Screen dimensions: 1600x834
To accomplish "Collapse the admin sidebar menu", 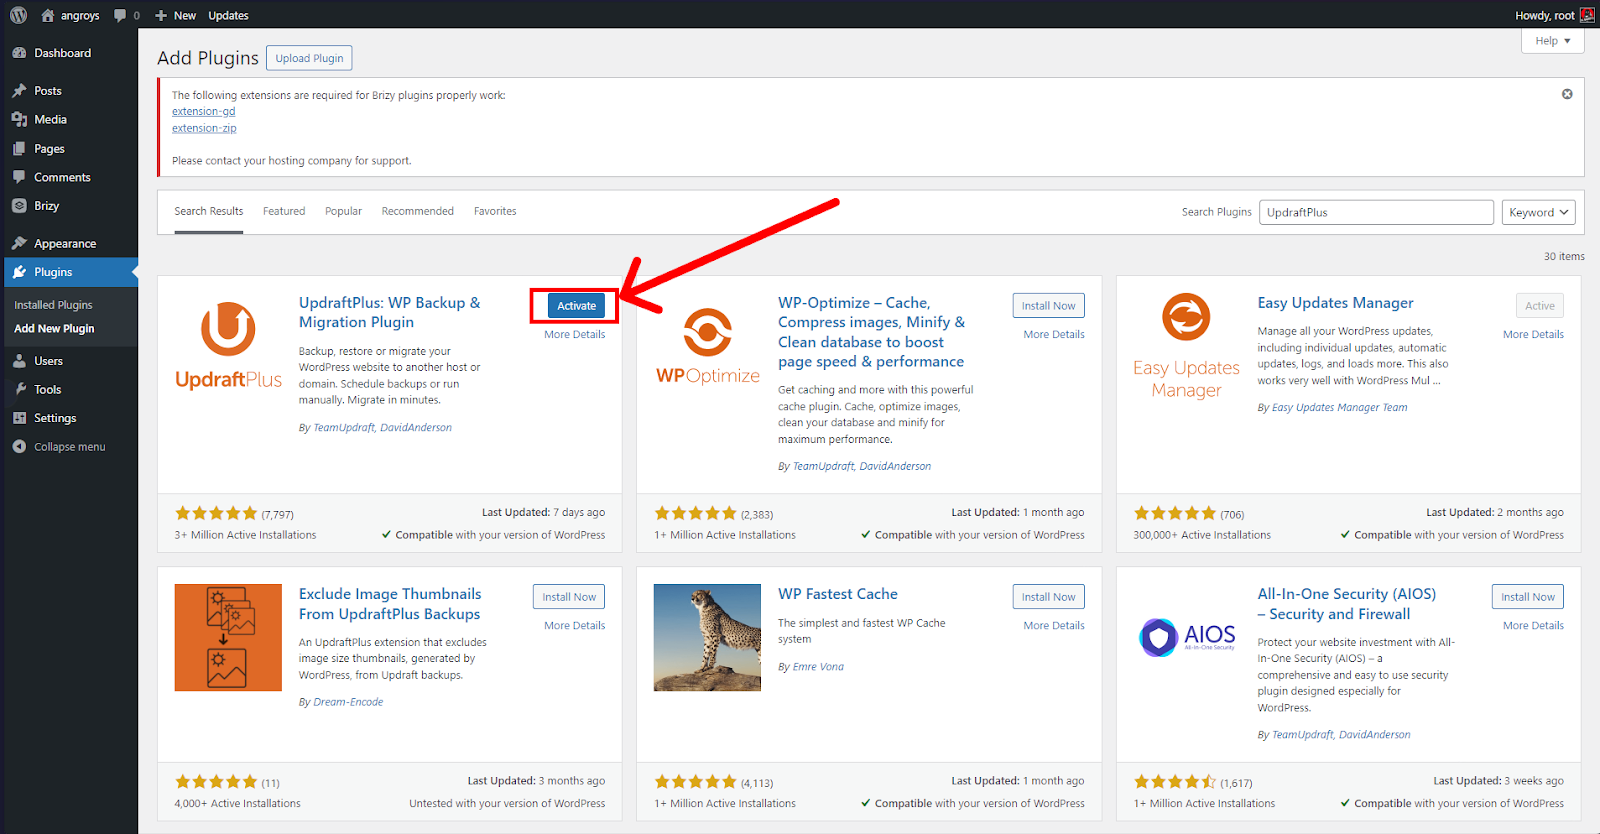I will (69, 447).
